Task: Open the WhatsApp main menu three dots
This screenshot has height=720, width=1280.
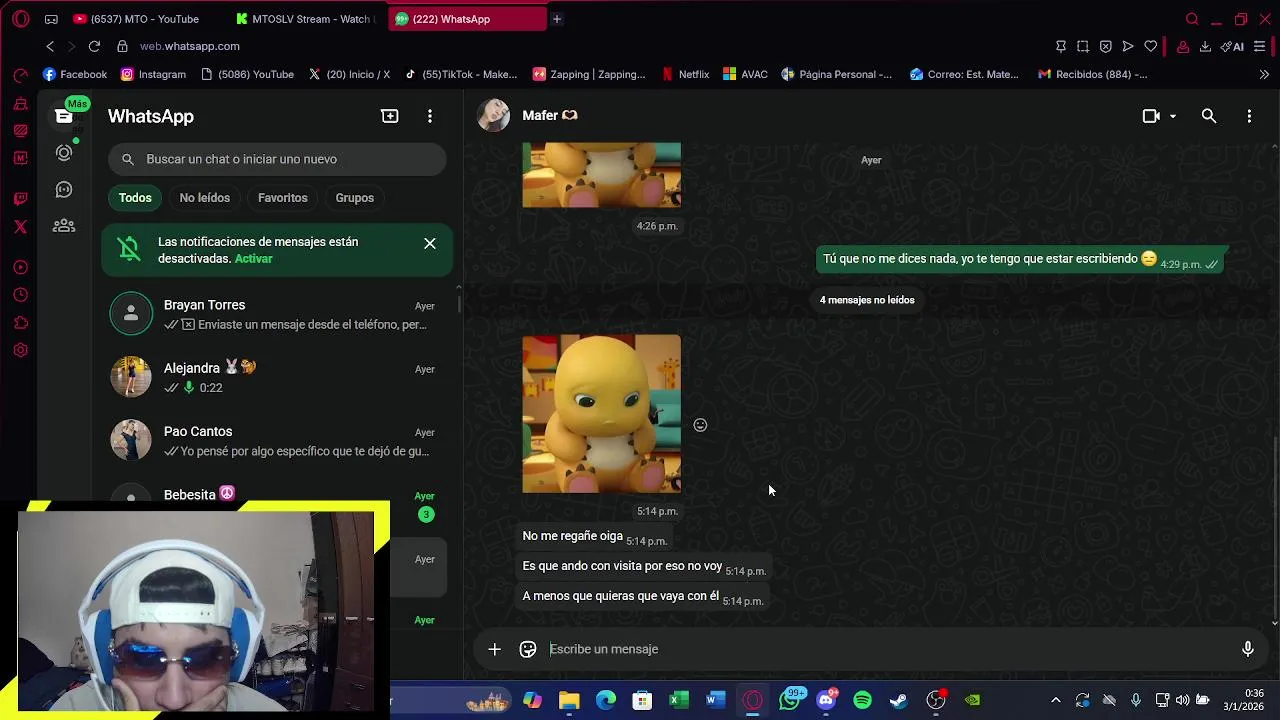Action: [430, 116]
